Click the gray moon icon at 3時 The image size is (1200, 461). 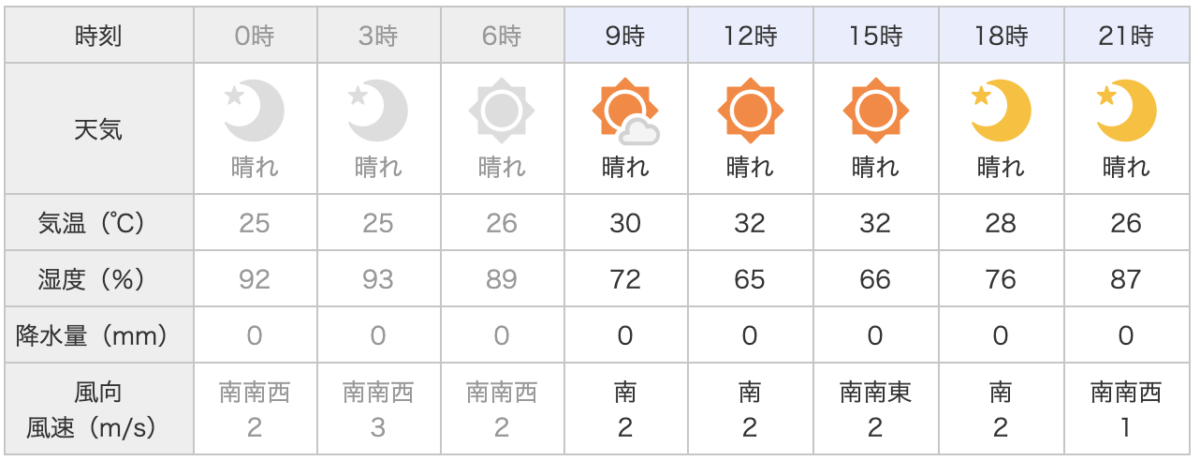coord(378,110)
